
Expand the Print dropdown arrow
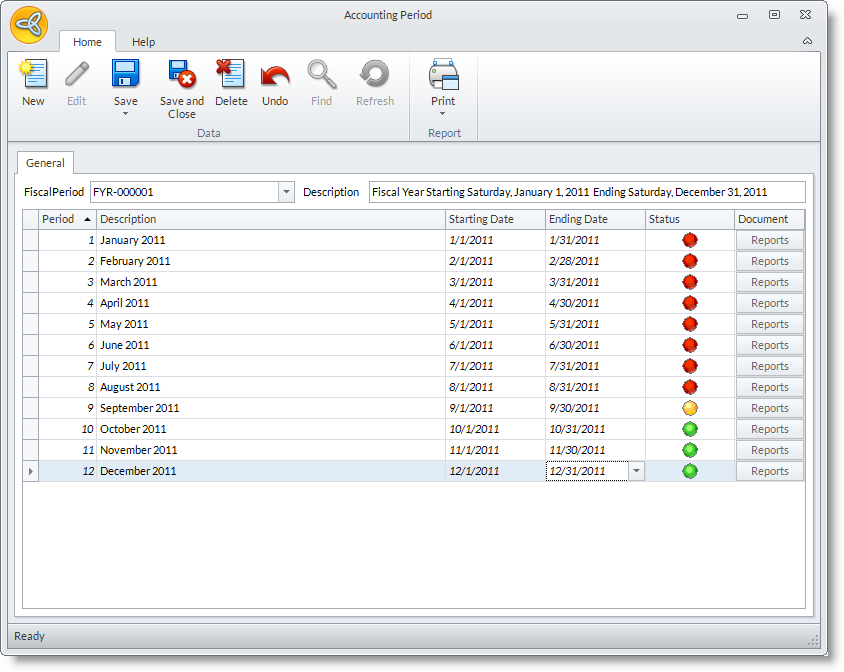[x=443, y=113]
